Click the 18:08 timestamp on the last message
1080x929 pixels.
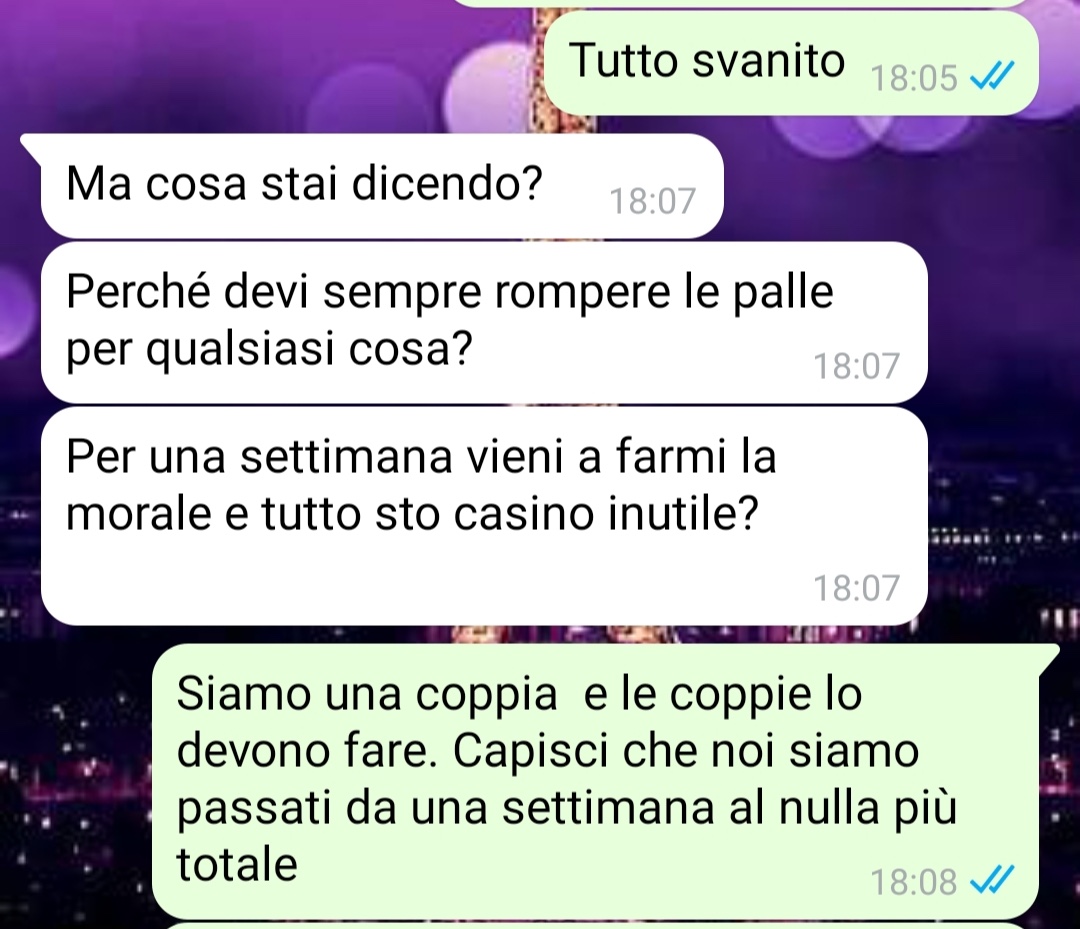coord(914,881)
